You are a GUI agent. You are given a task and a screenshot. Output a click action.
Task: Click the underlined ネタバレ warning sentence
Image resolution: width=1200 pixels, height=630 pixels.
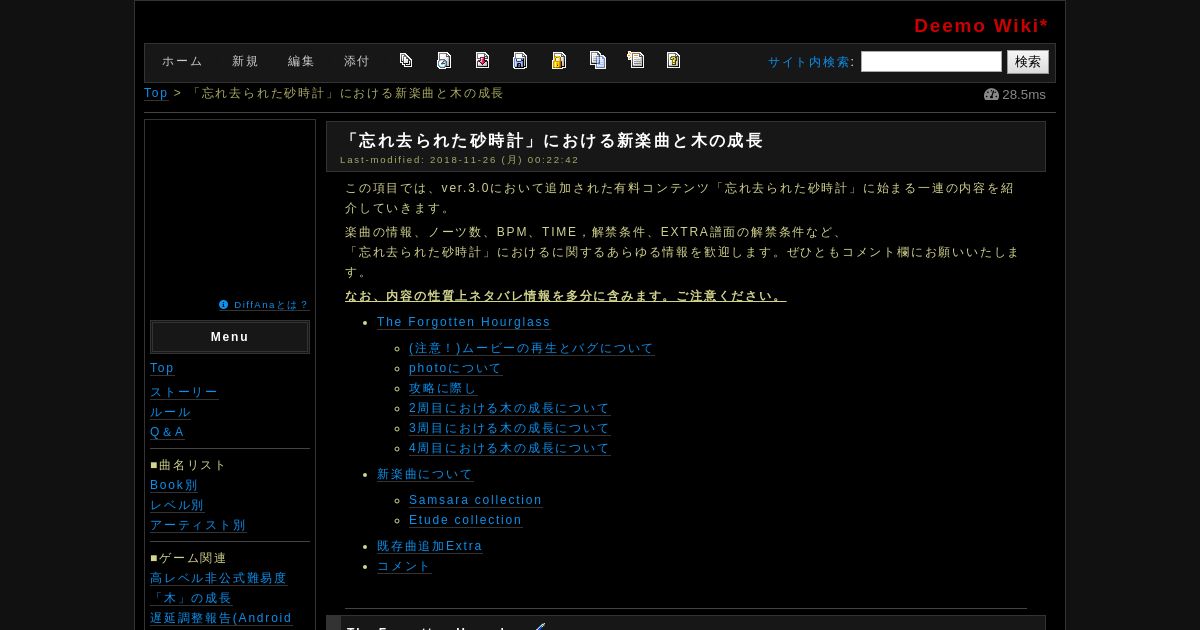[565, 296]
